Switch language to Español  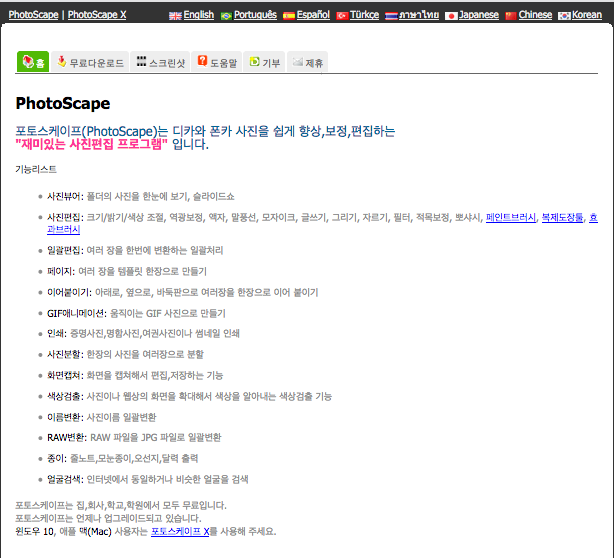click(x=313, y=15)
